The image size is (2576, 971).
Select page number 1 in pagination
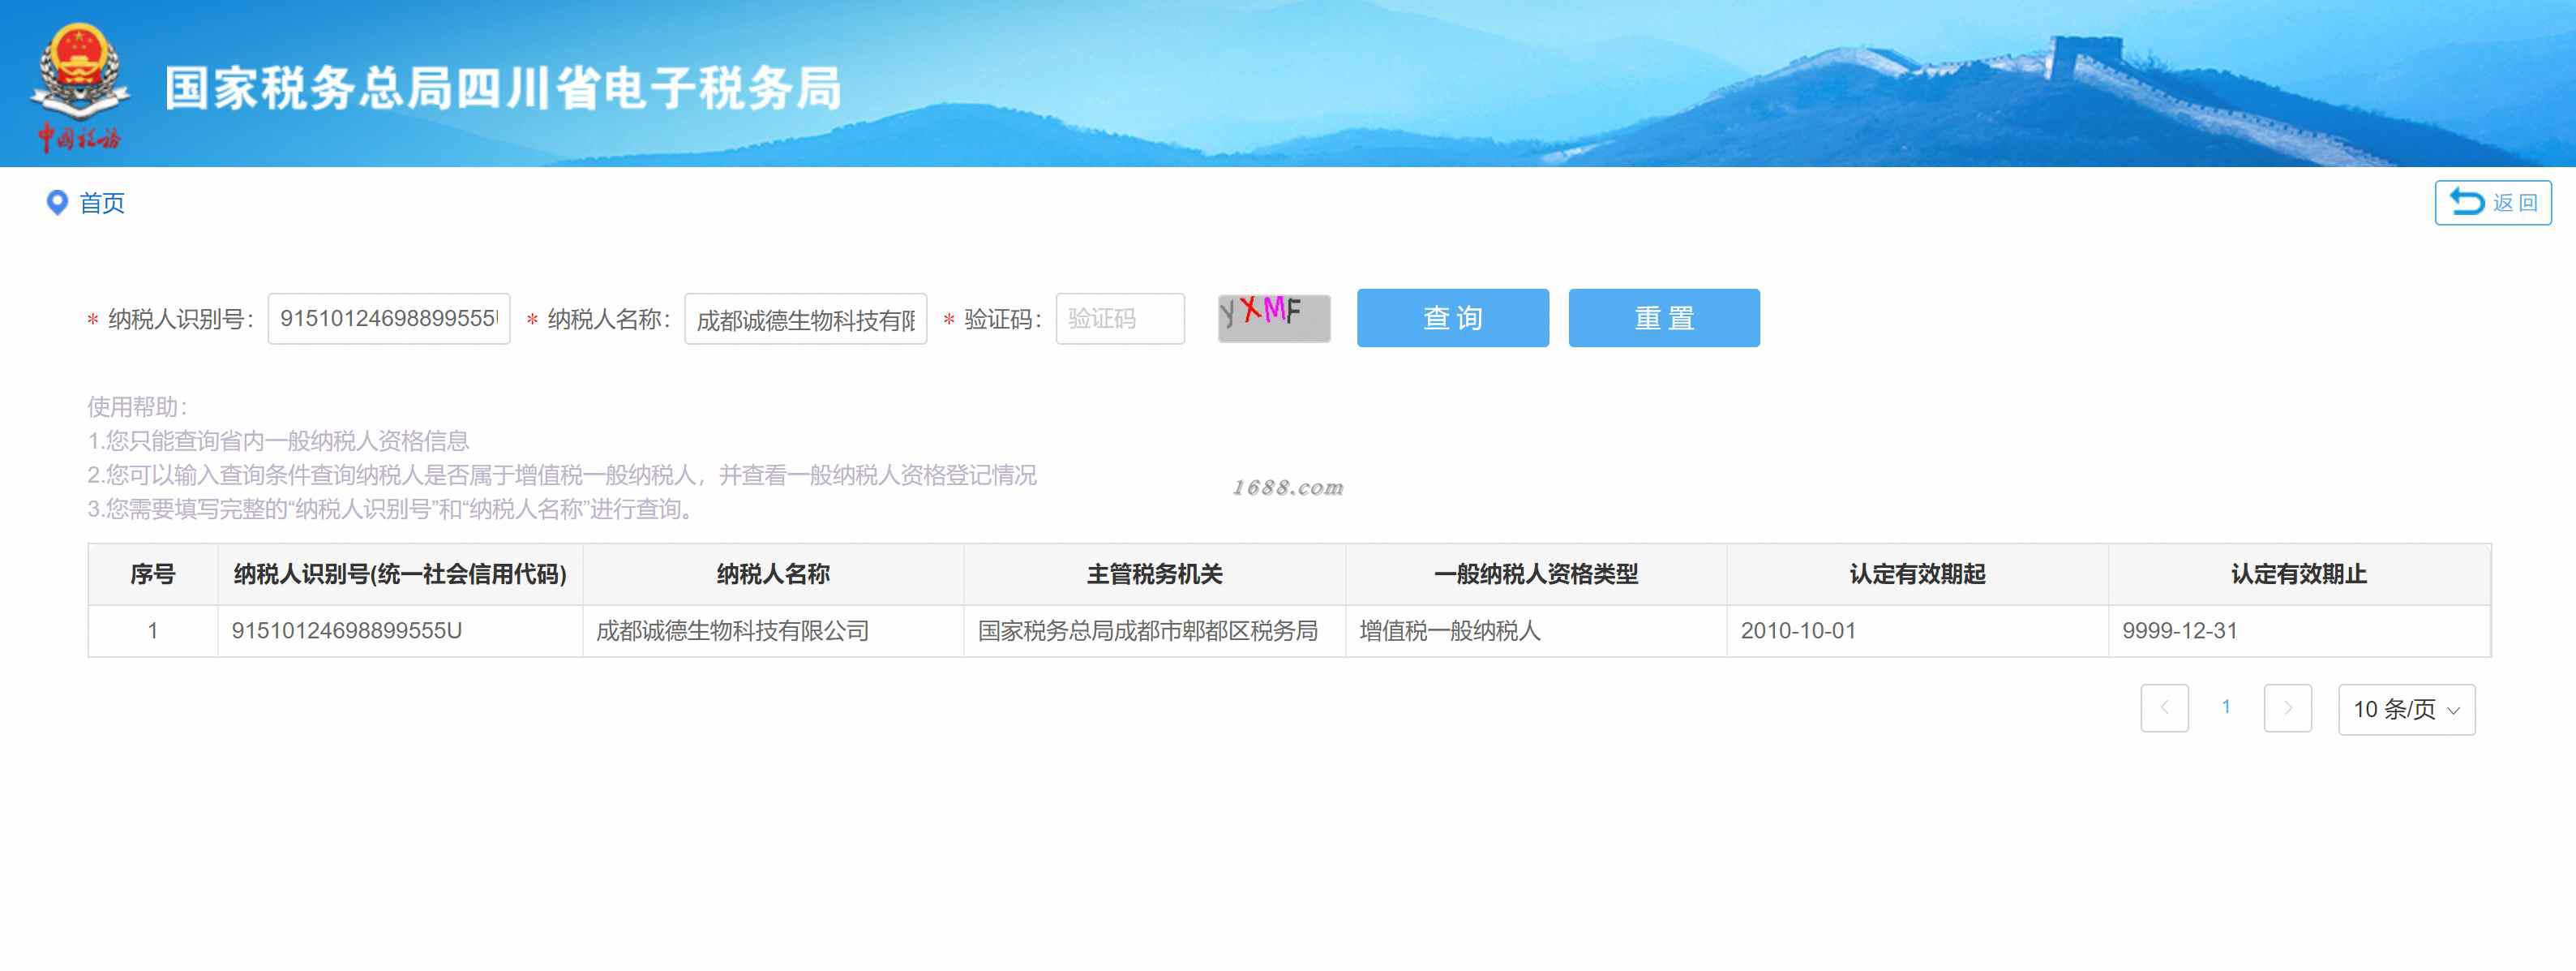[2226, 707]
